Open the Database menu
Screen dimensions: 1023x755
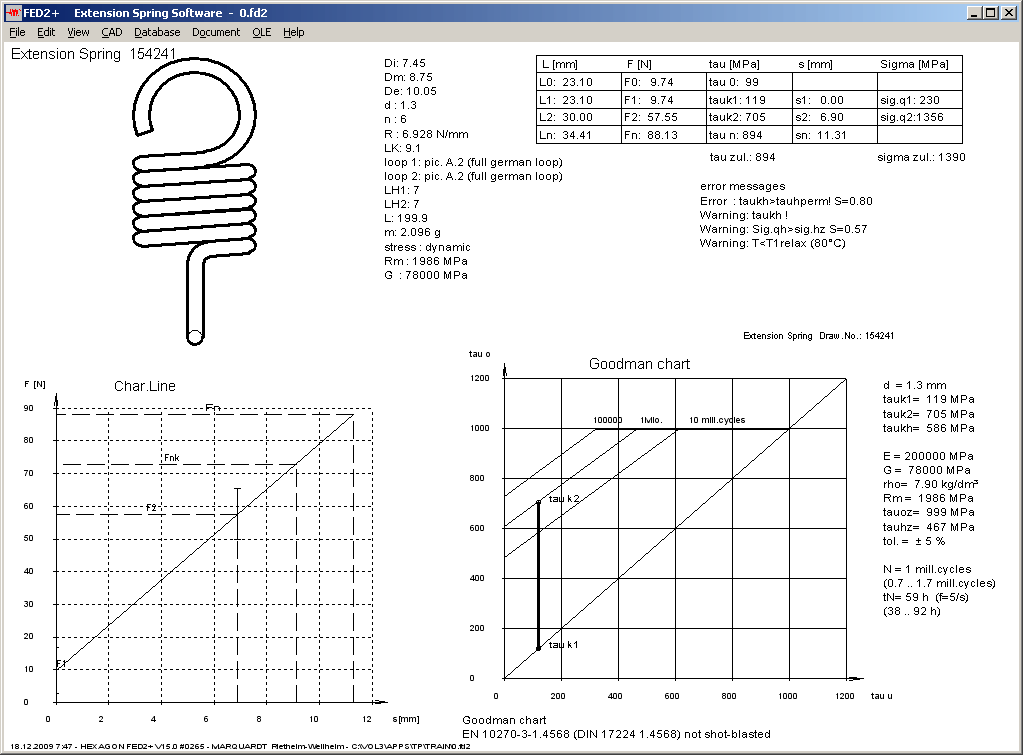(157, 32)
